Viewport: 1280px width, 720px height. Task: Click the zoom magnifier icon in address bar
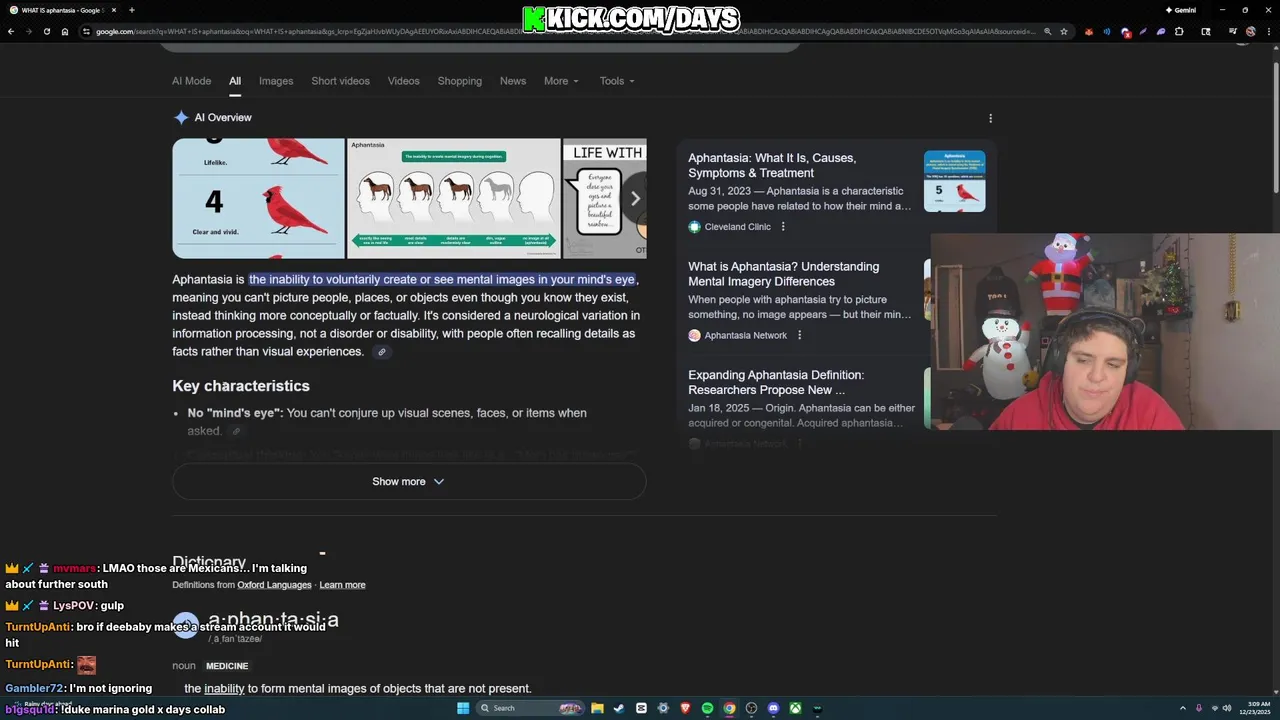click(1047, 32)
